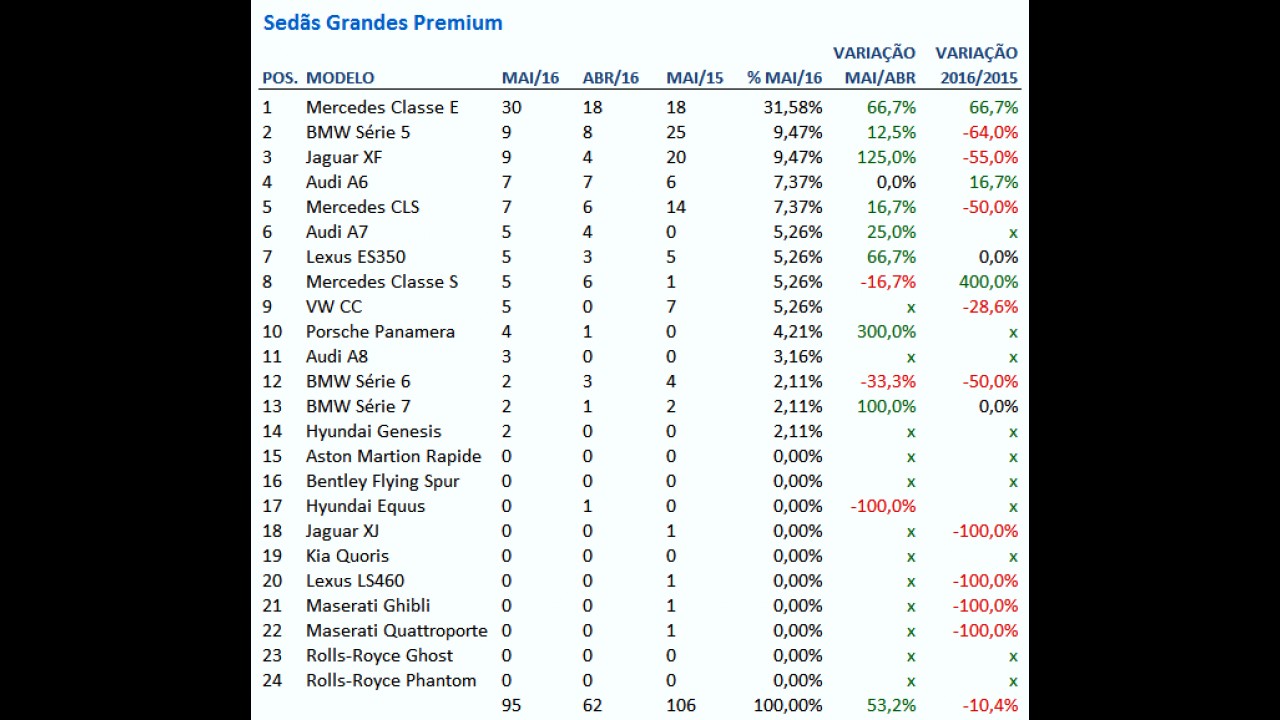Click the 'POS.' column header
This screenshot has width=1280, height=720.
280,78
